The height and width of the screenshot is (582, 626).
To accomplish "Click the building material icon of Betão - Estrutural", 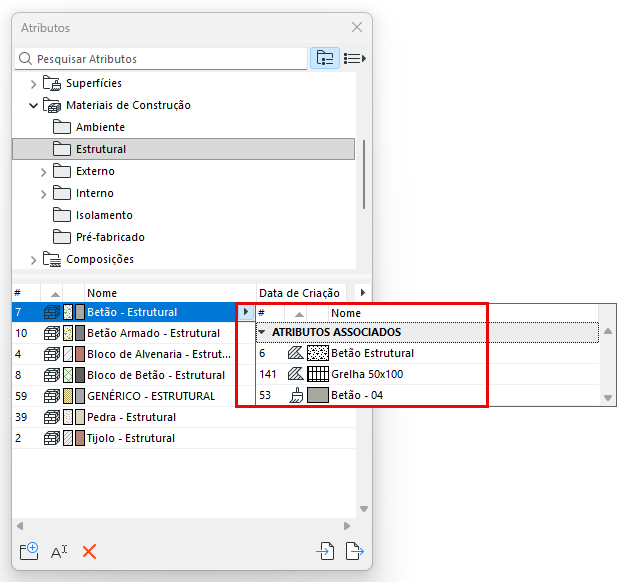I will pos(52,312).
